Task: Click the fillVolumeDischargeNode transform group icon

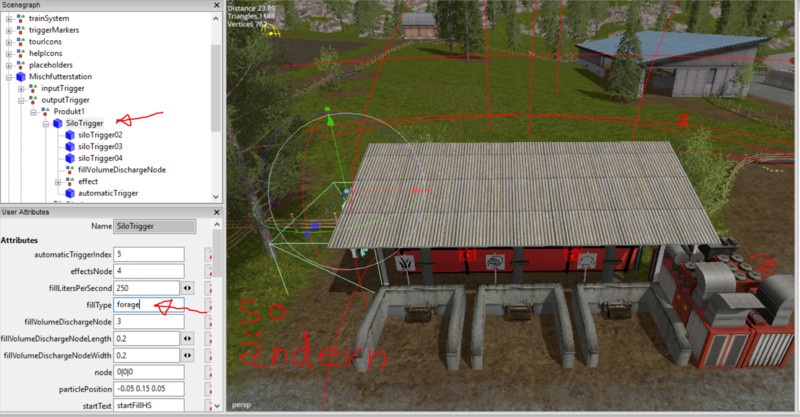Action: pos(69,170)
